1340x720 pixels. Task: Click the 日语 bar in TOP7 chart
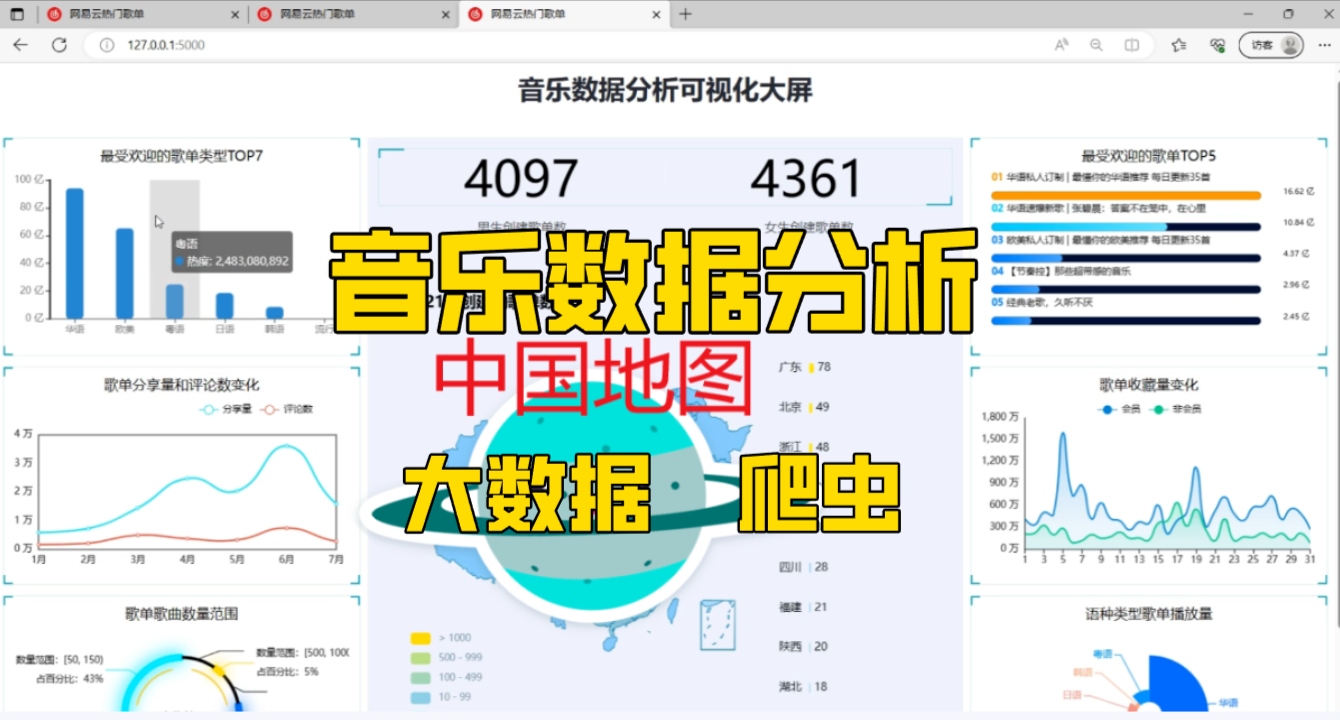pyautogui.click(x=224, y=305)
